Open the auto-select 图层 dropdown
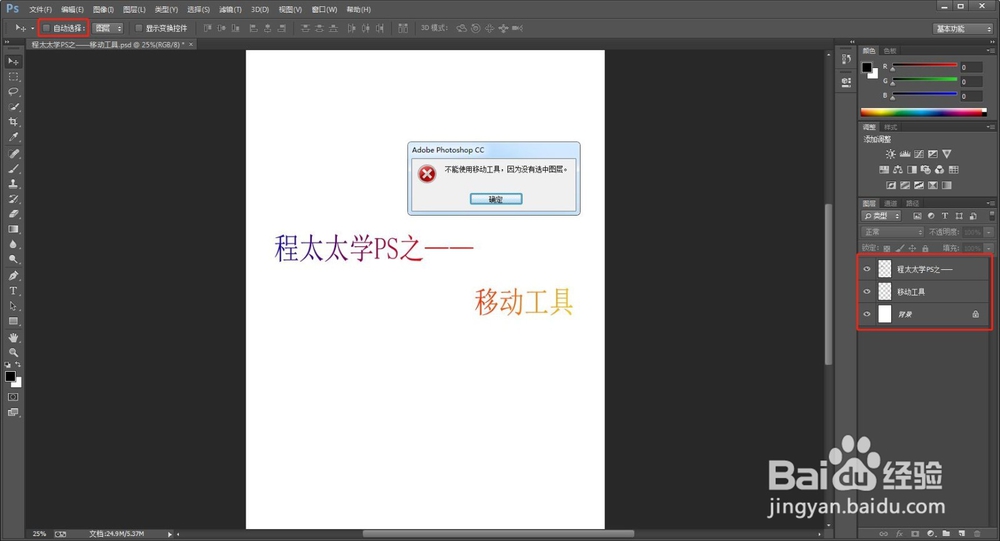Image resolution: width=1000 pixels, height=541 pixels. (108, 28)
